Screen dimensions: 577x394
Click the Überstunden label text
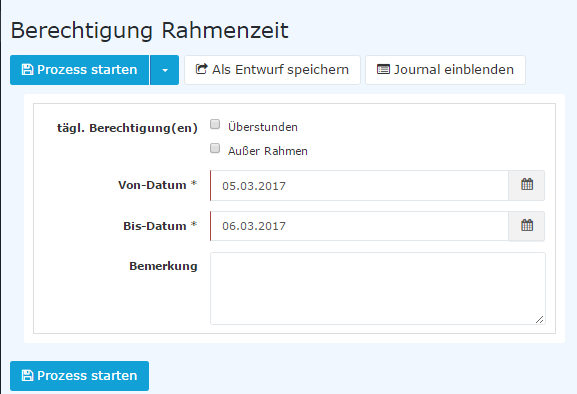pyautogui.click(x=263, y=127)
